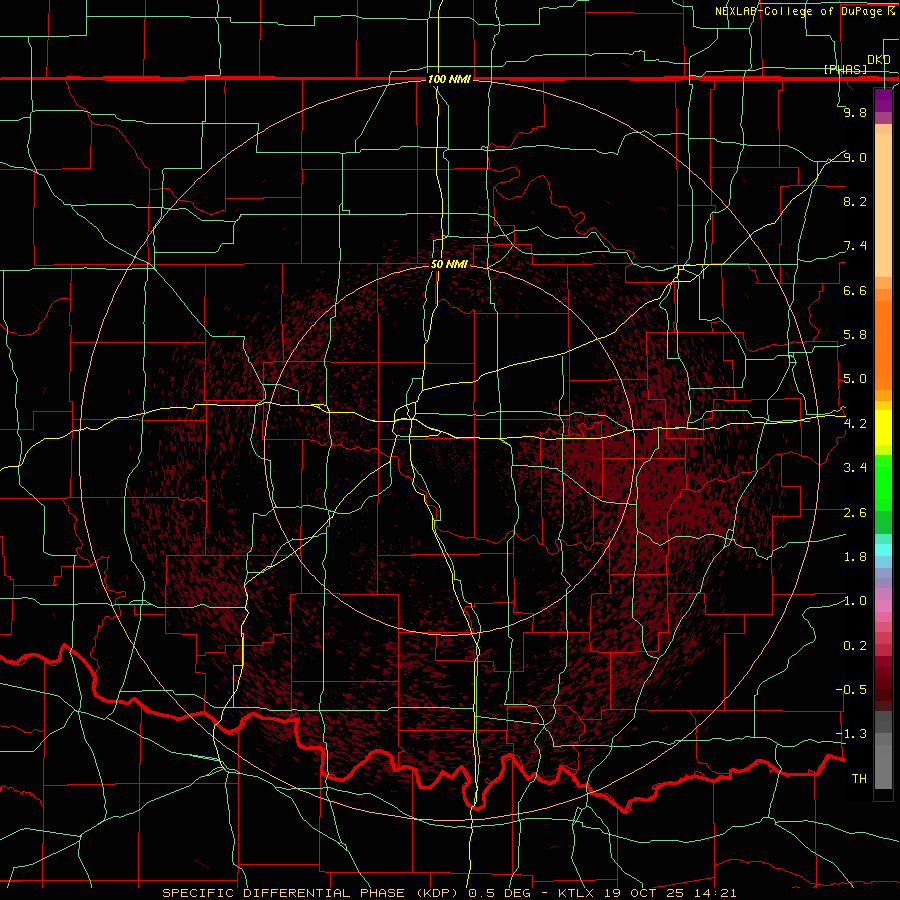Click the [PHAS] units label
The image size is (900, 900).
click(845, 69)
